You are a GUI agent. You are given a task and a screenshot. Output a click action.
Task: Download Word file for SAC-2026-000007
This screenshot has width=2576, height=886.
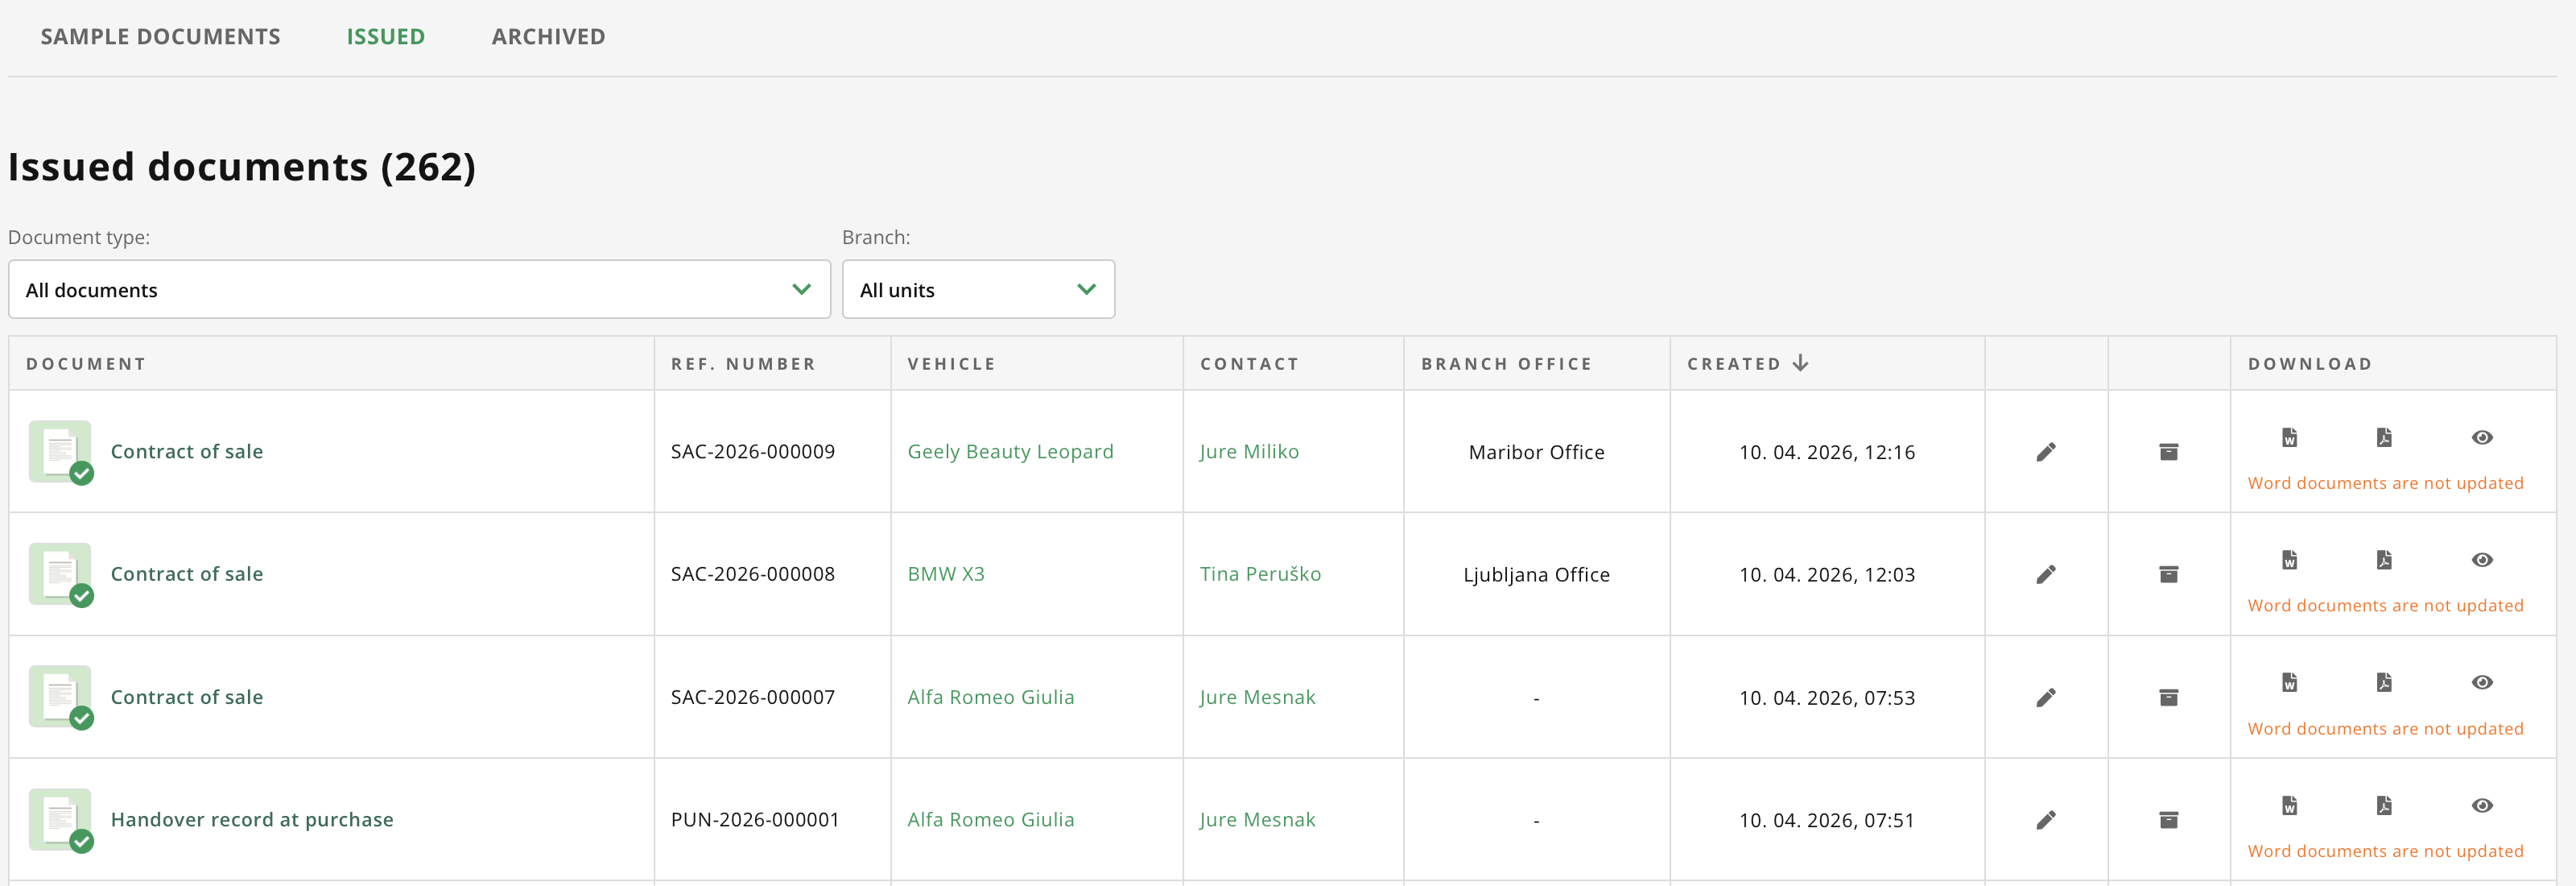(2289, 682)
